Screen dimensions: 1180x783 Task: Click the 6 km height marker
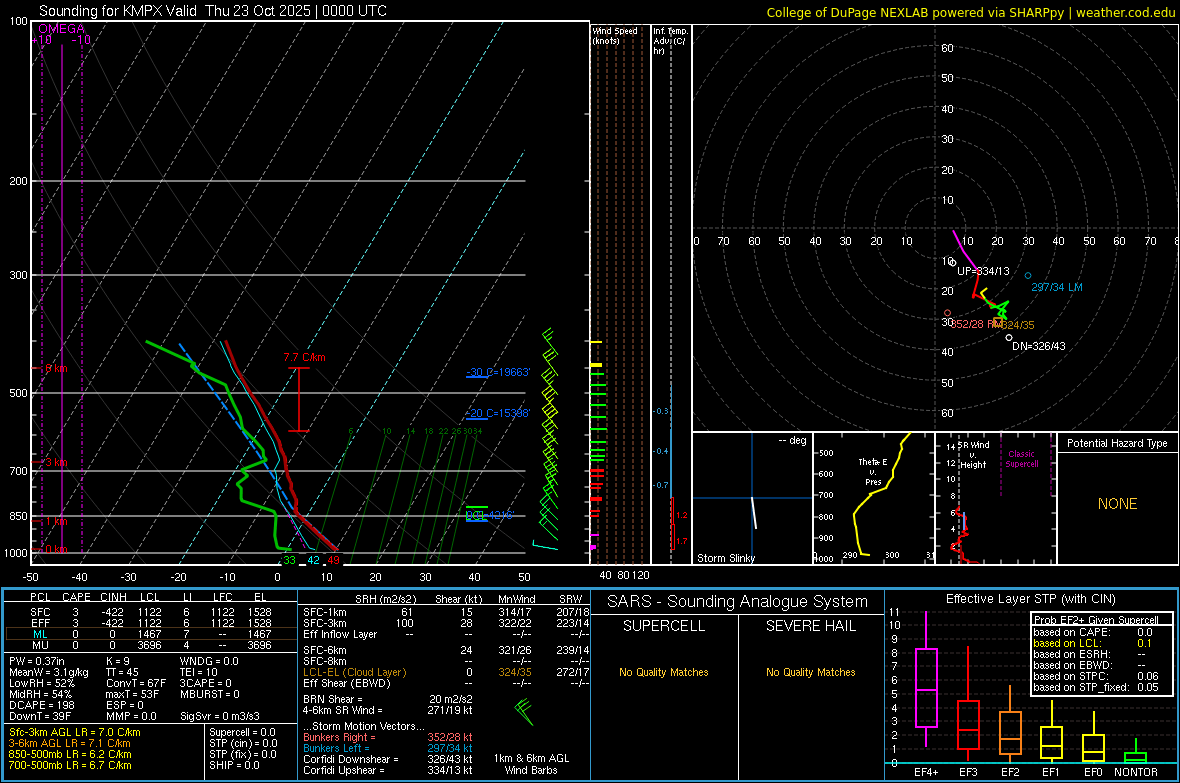[56, 368]
